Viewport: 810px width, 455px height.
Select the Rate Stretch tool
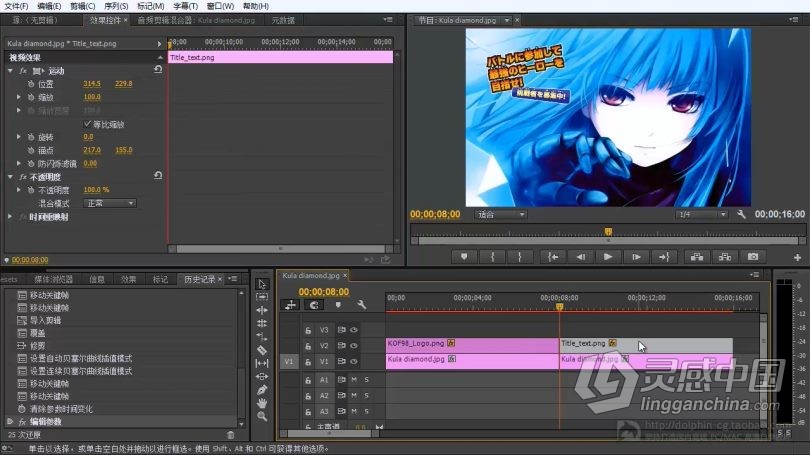point(262,337)
